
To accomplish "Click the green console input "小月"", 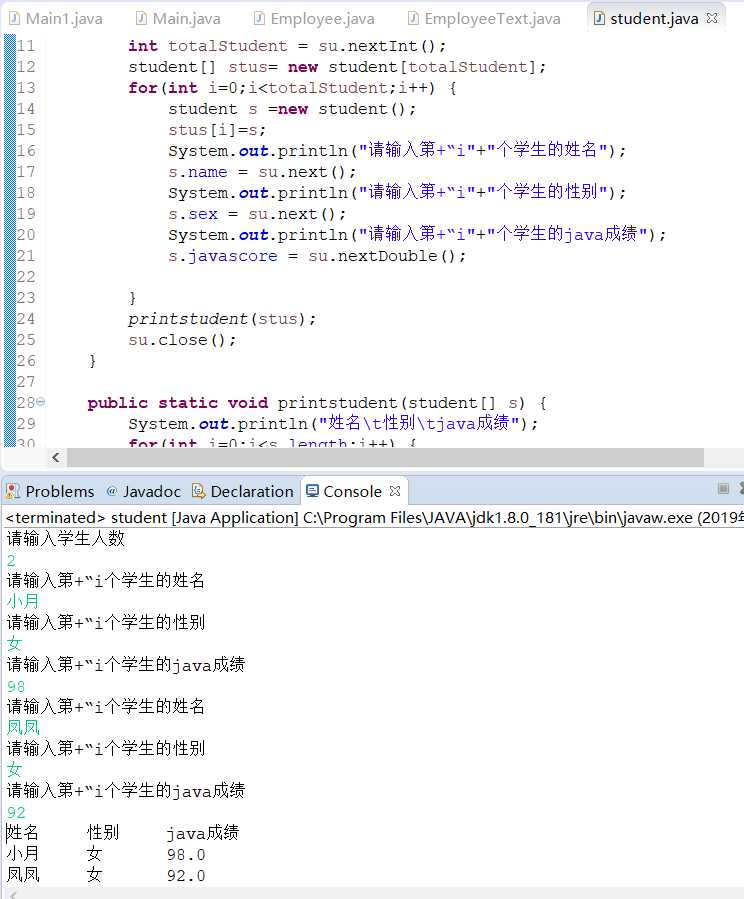I will tap(23, 601).
